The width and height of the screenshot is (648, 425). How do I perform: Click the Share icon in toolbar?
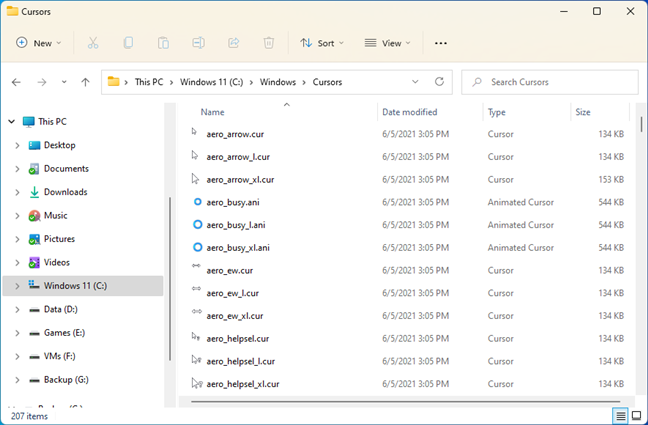[234, 43]
